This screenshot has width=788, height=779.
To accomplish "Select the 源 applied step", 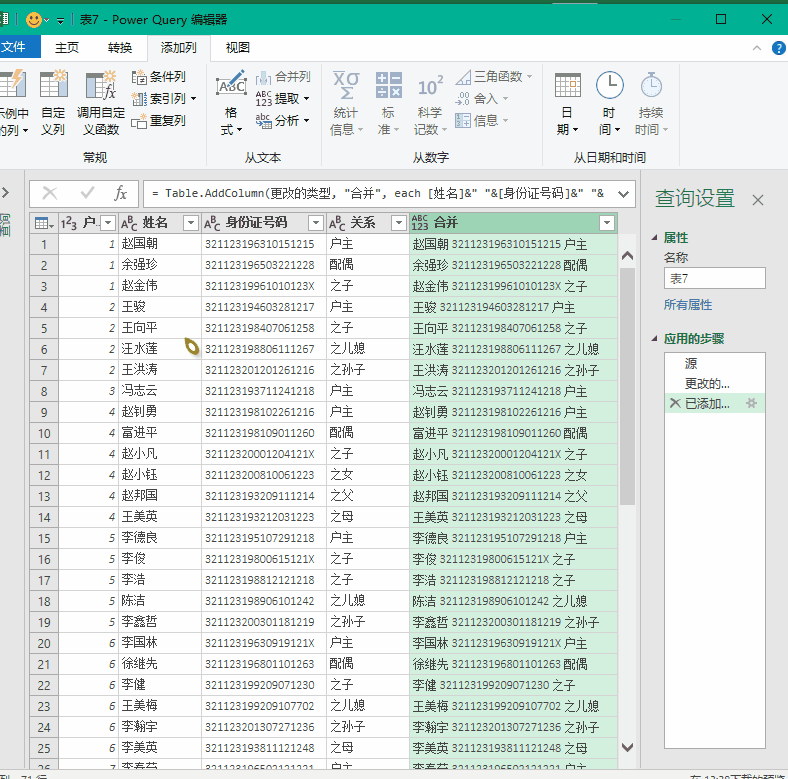I will 715,363.
